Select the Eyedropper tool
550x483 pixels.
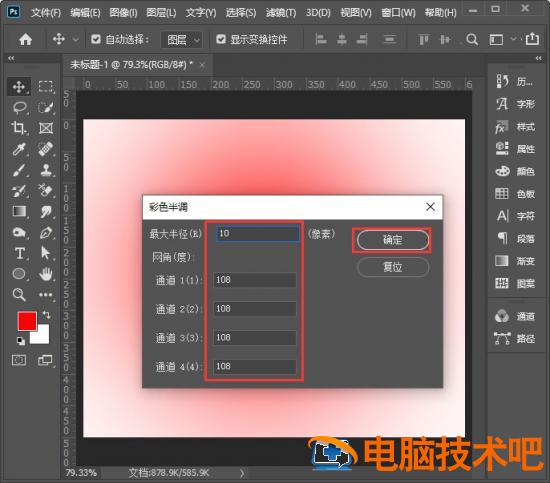19,149
